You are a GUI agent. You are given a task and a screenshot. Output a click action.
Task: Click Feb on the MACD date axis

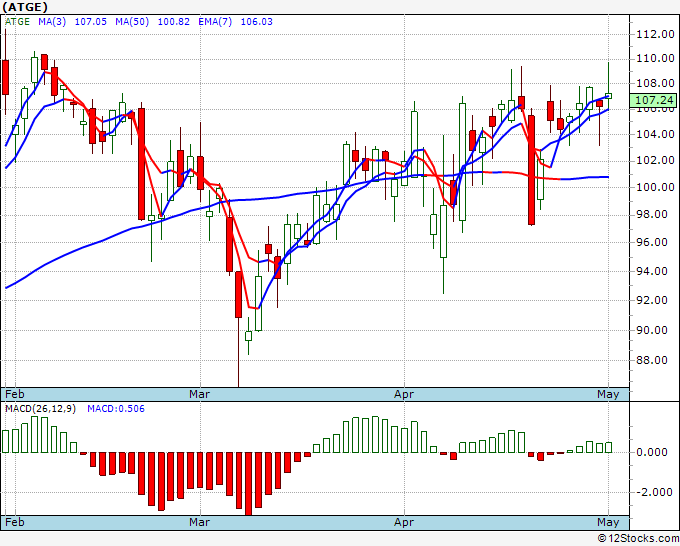pos(14,522)
